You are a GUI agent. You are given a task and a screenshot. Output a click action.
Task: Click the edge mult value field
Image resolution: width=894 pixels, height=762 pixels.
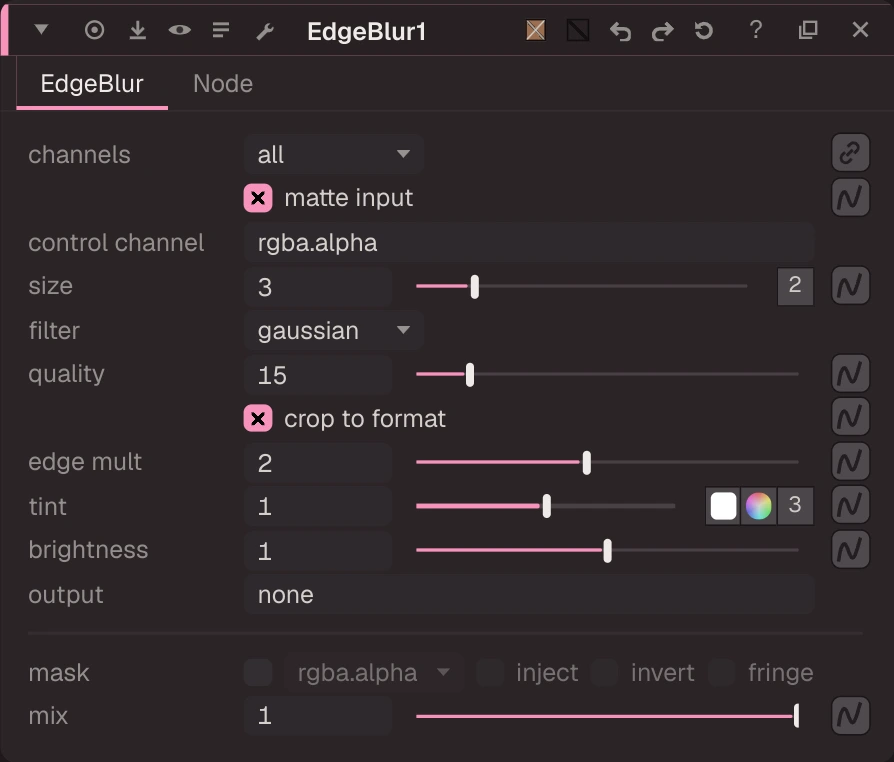click(318, 463)
